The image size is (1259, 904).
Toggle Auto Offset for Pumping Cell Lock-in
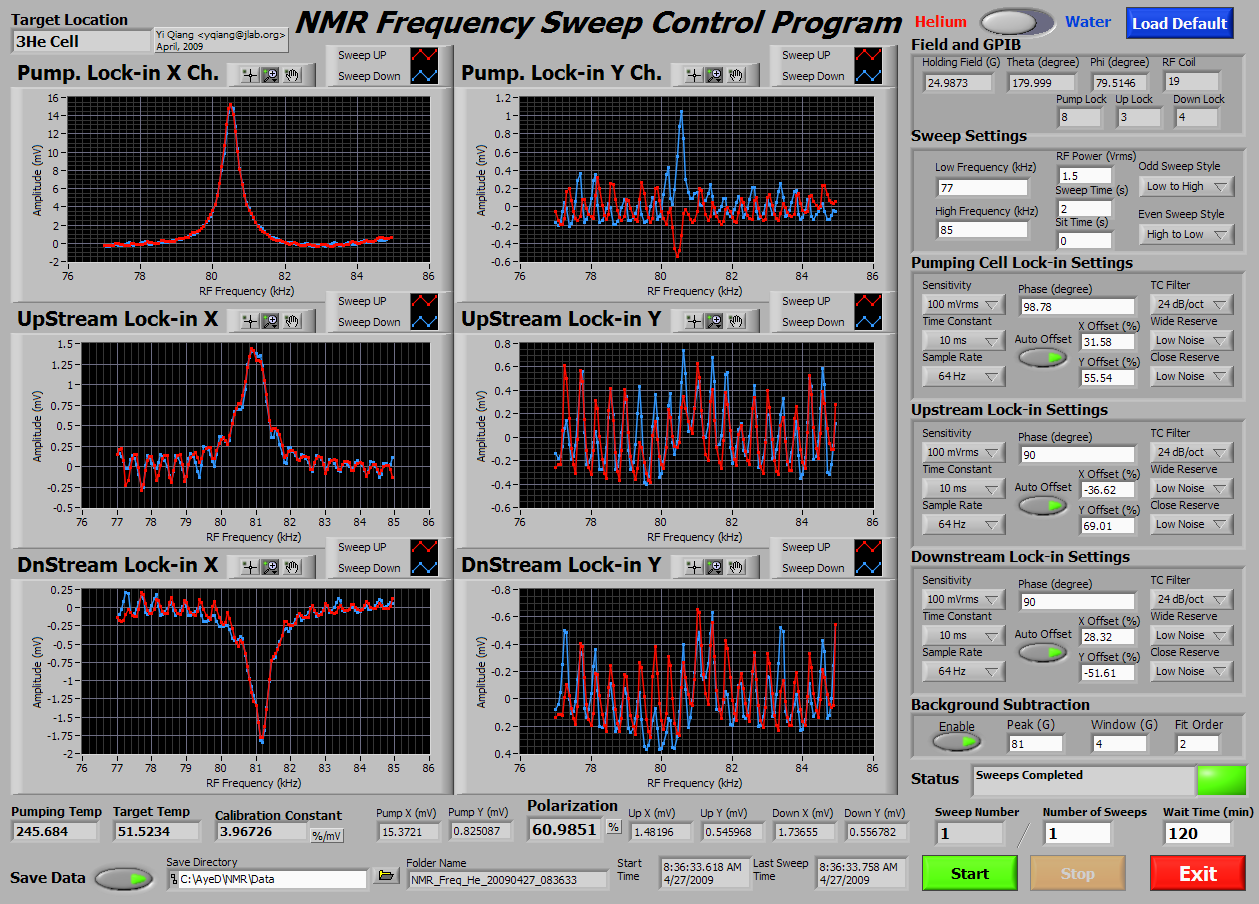[1042, 358]
